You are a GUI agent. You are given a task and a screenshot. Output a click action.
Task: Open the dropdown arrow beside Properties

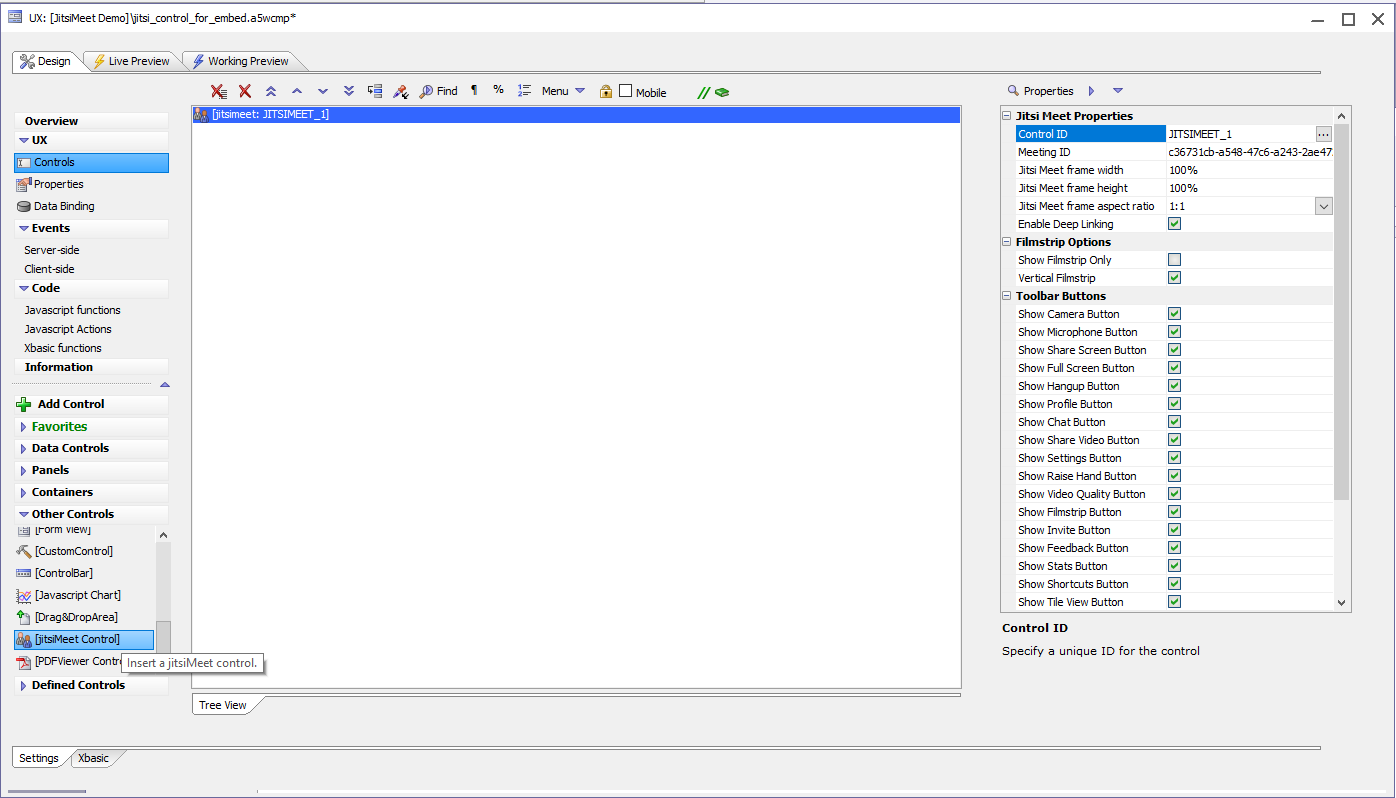tap(1118, 91)
